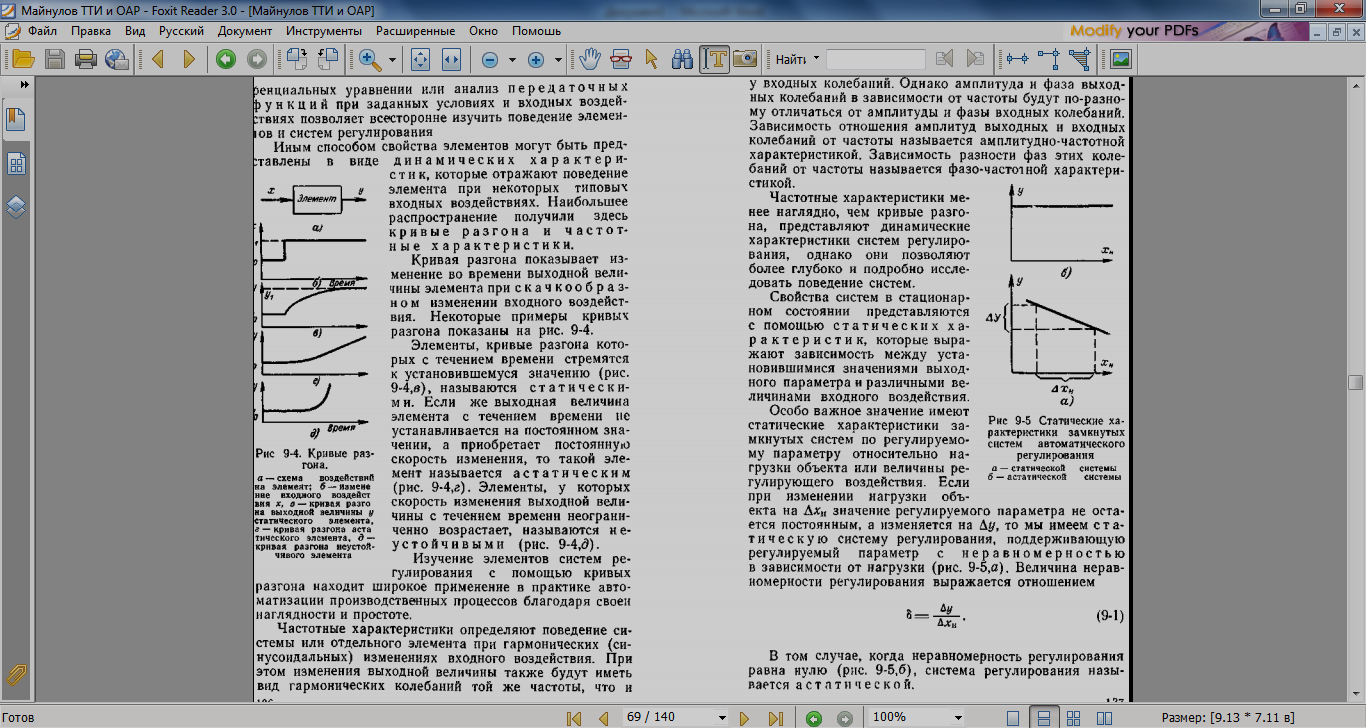Switch to Facing pages layout

pos(1102,718)
